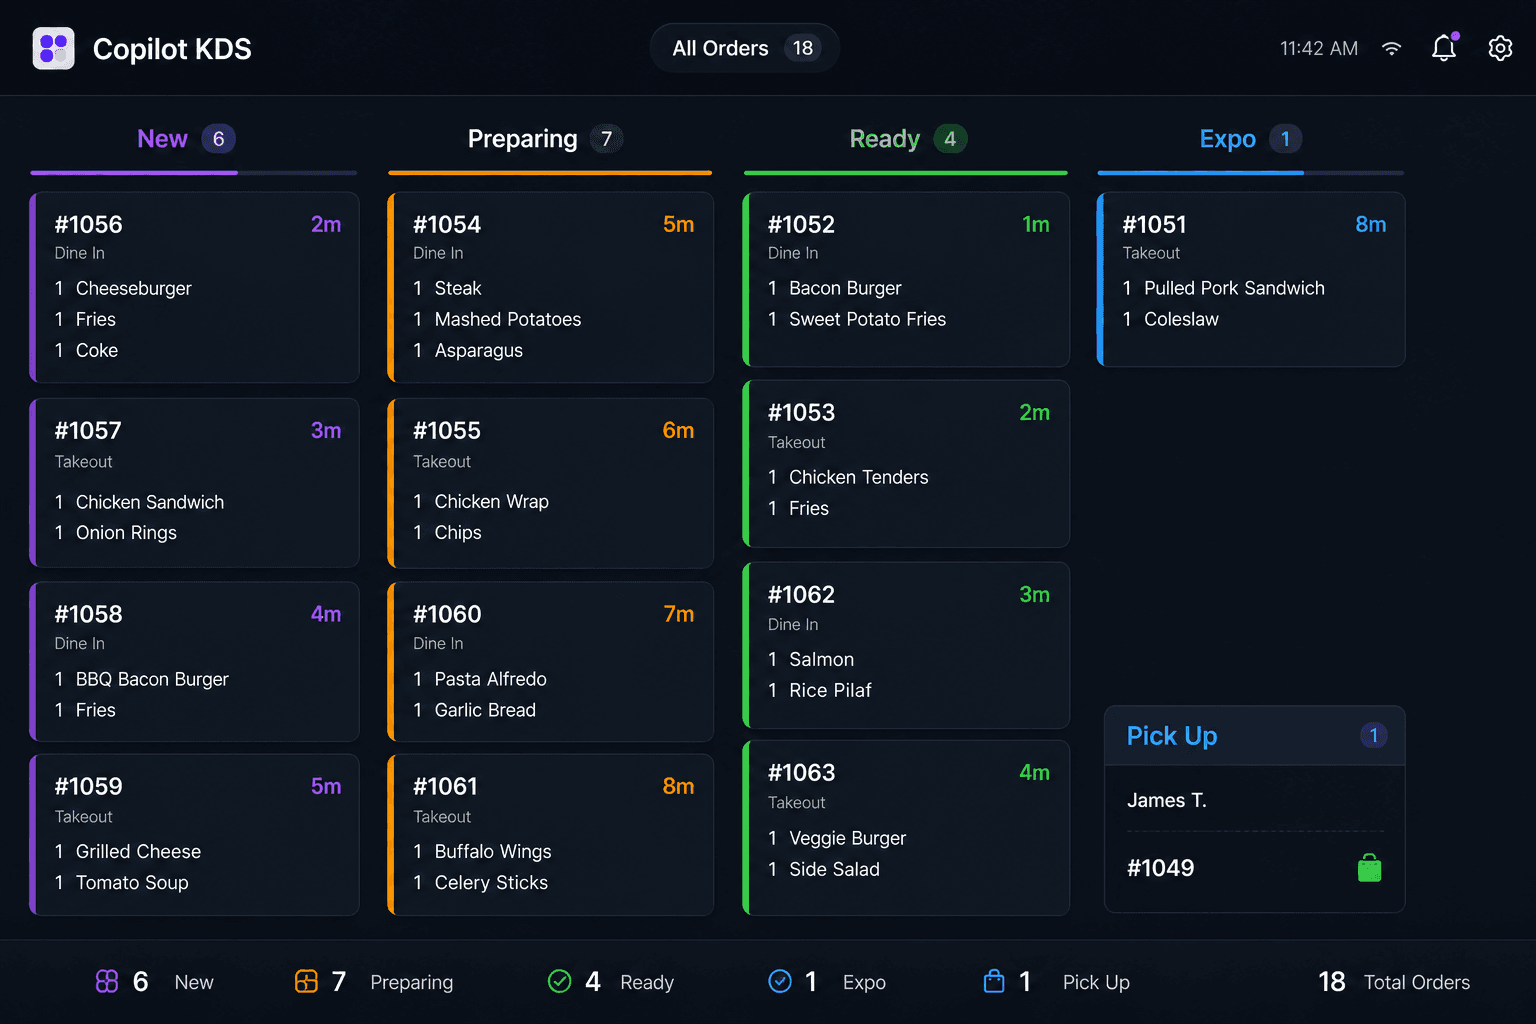
Task: Open order #1057
Action: click(x=194, y=483)
